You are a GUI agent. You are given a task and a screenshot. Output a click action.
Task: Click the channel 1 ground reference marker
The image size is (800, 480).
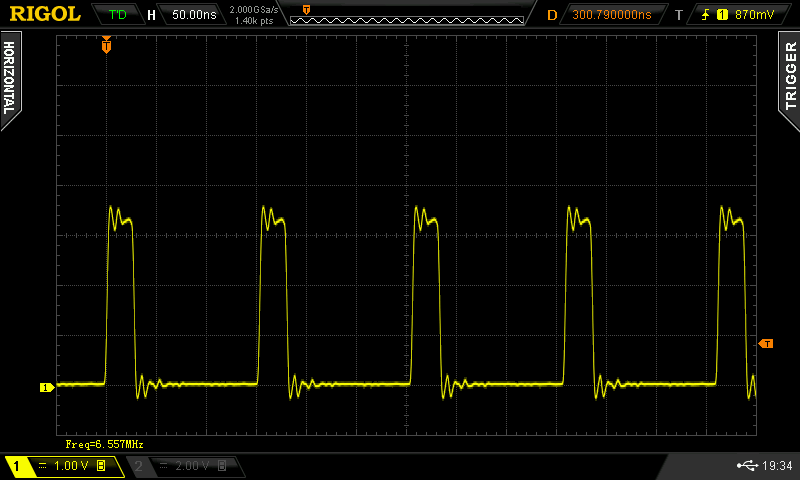point(45,387)
